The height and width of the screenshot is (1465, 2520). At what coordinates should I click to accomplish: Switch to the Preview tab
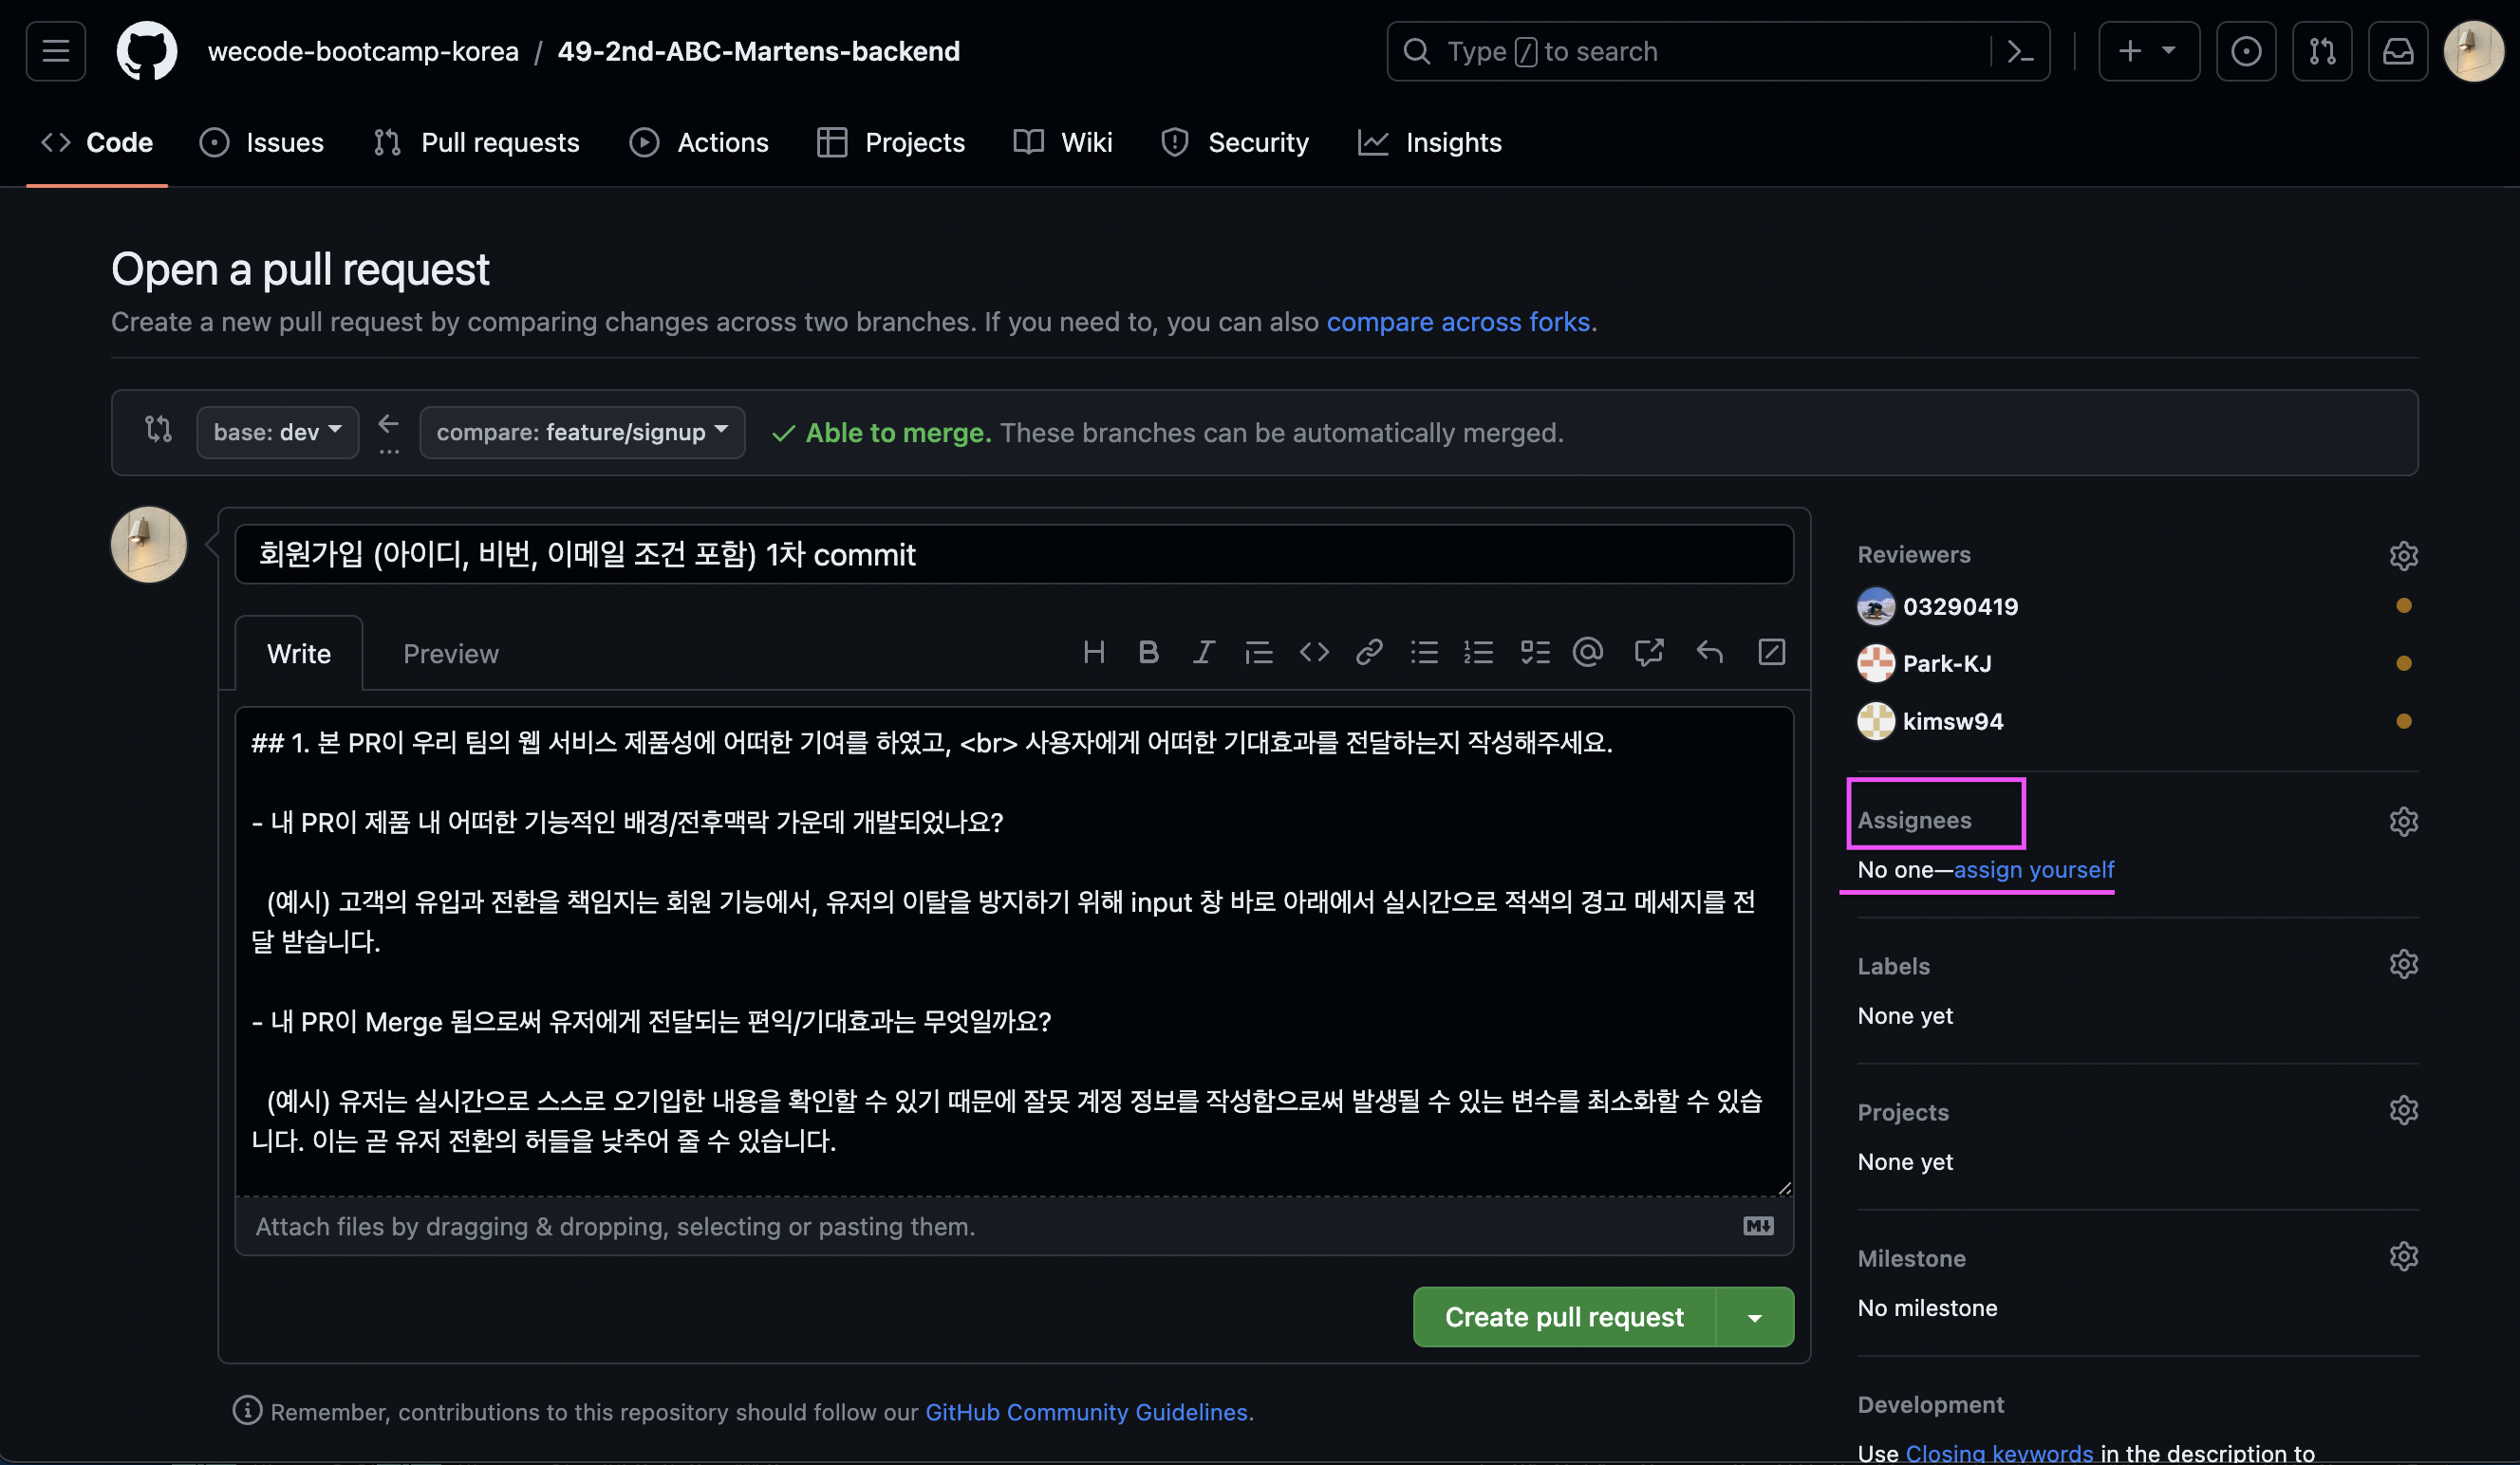tap(450, 654)
